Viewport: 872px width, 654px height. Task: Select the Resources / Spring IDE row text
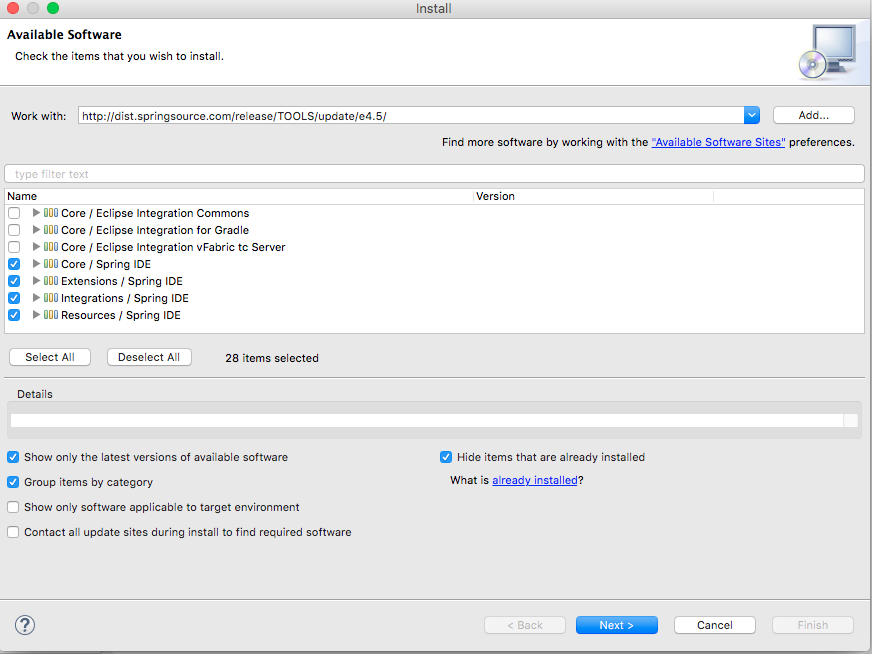click(121, 315)
